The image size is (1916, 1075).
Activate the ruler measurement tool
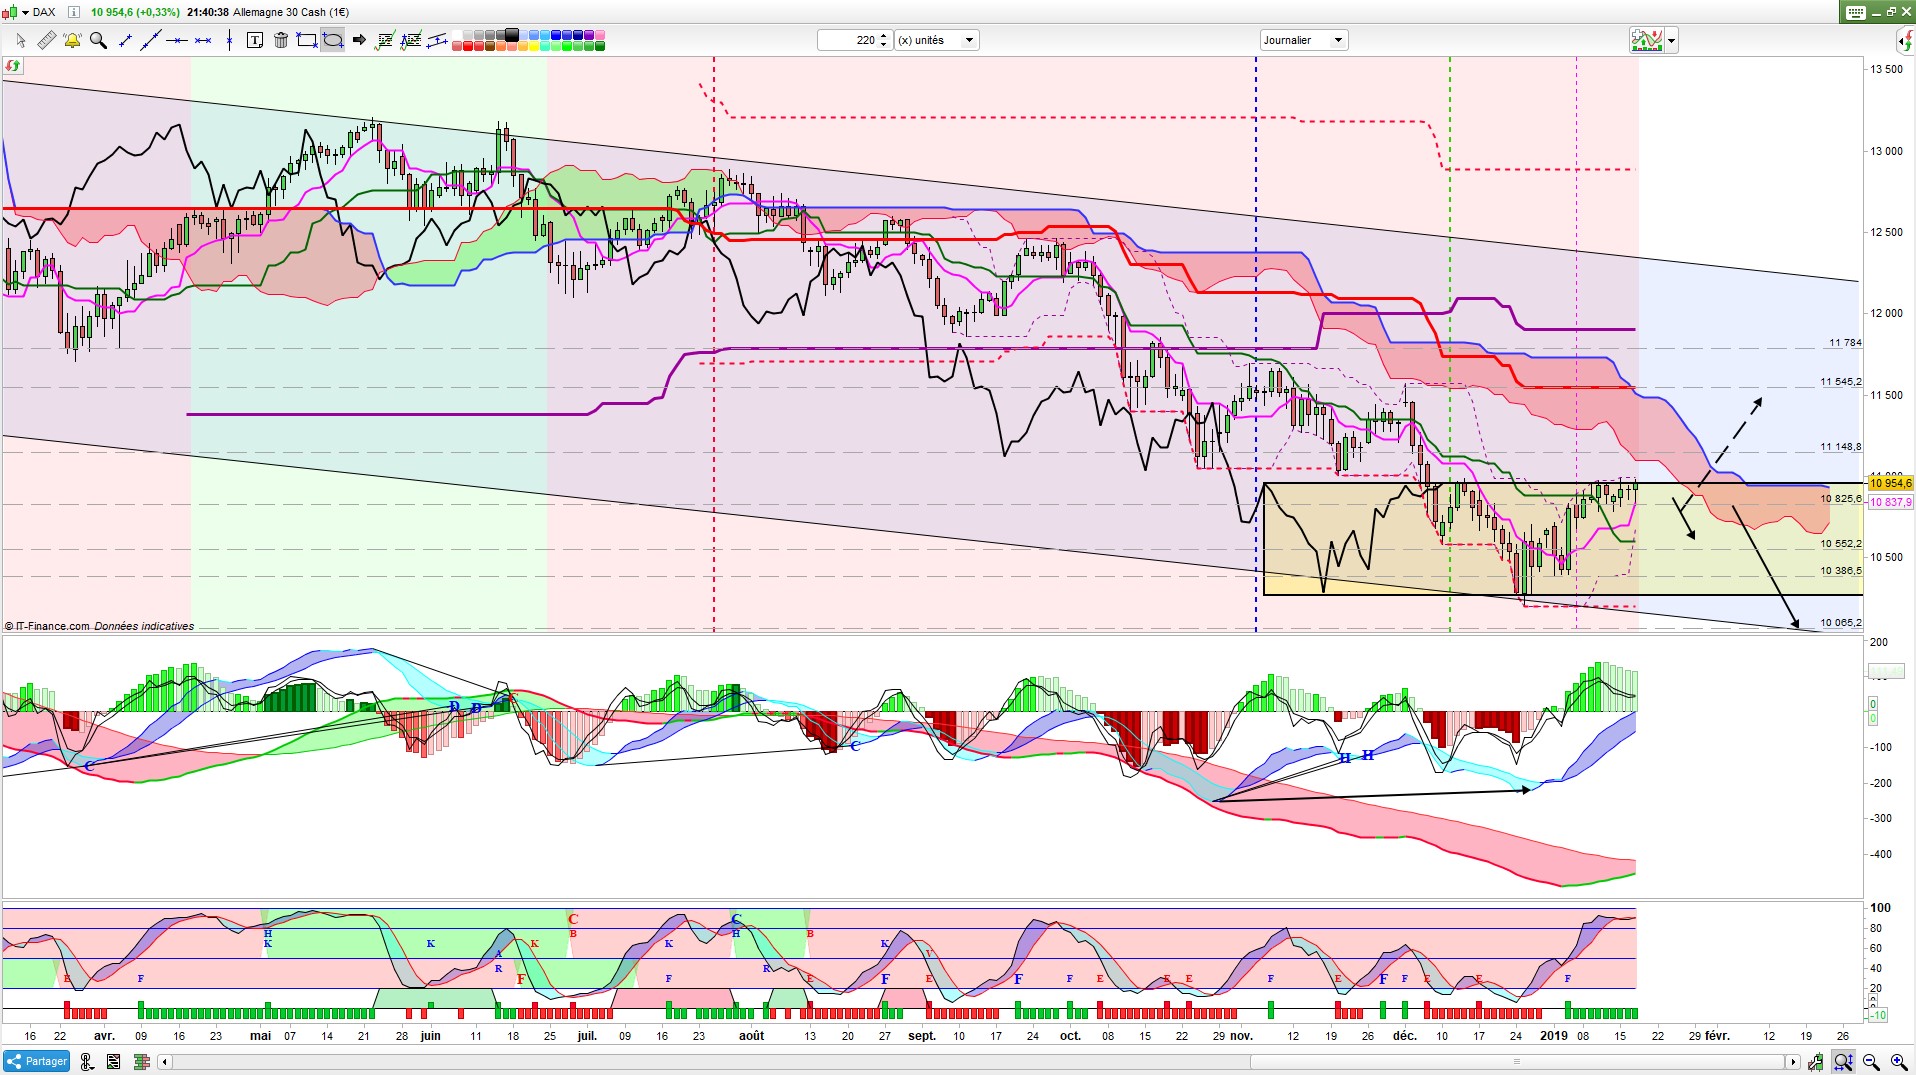click(x=46, y=40)
